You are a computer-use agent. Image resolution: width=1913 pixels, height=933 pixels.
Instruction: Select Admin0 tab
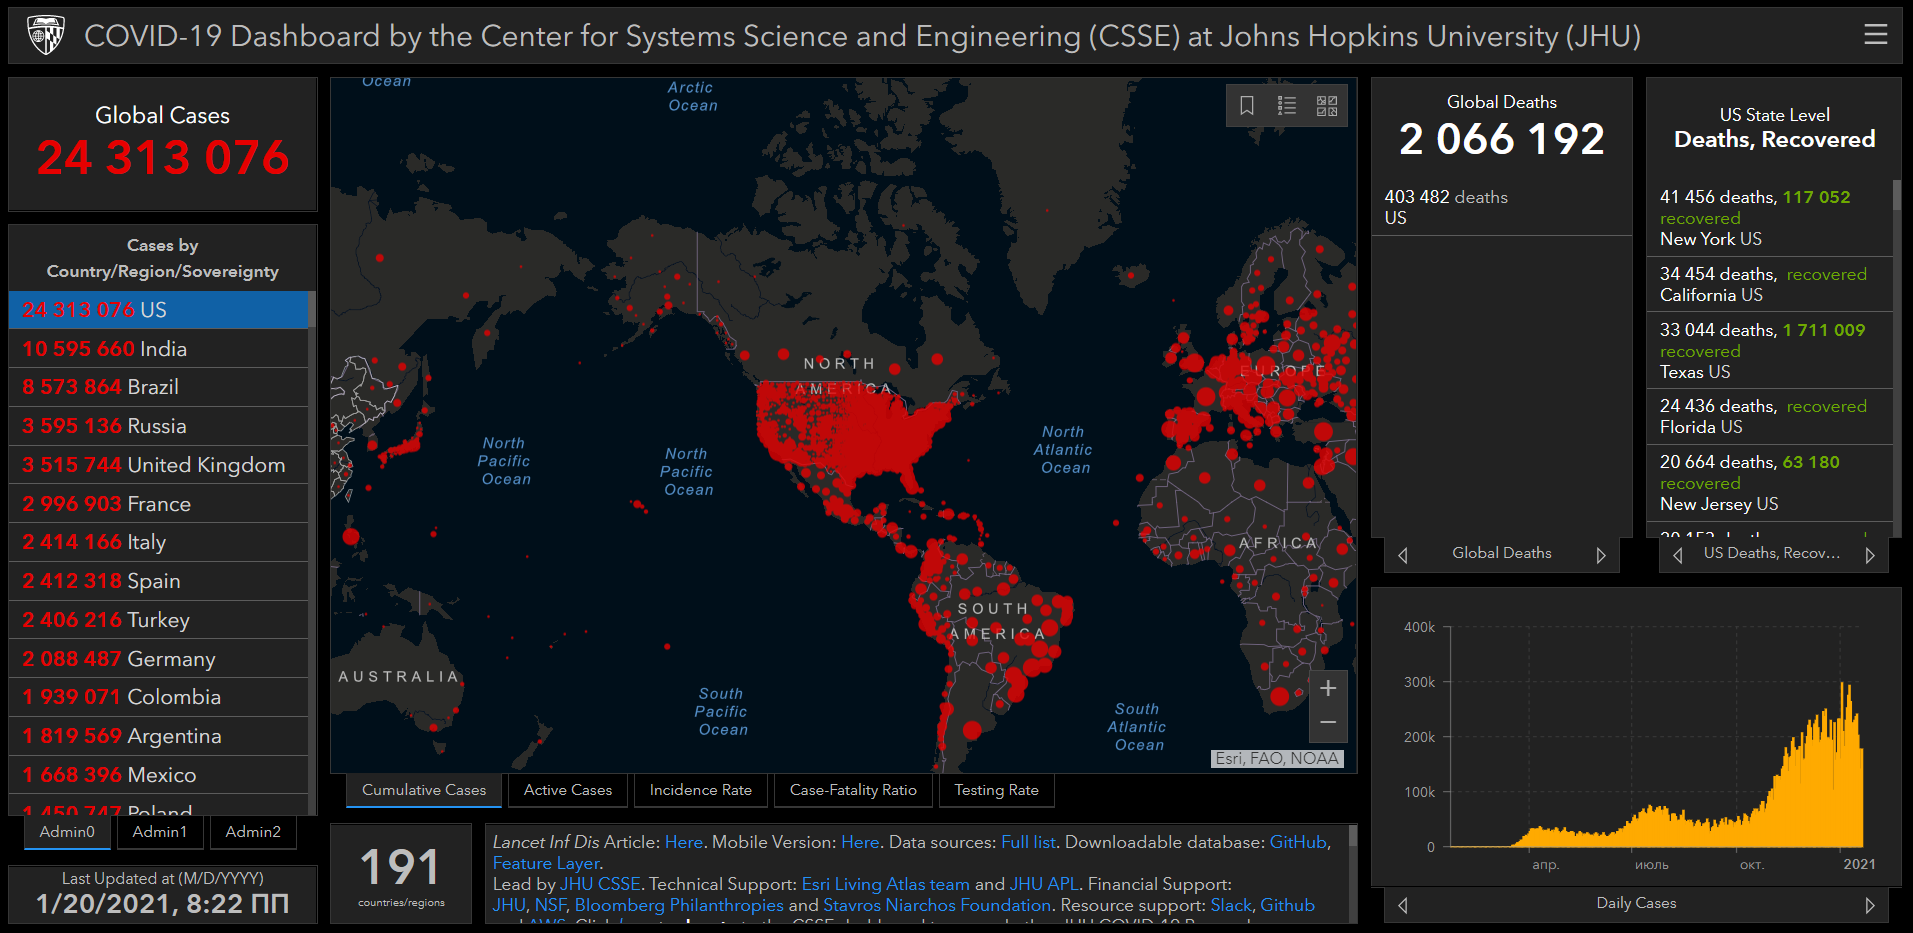pos(67,832)
